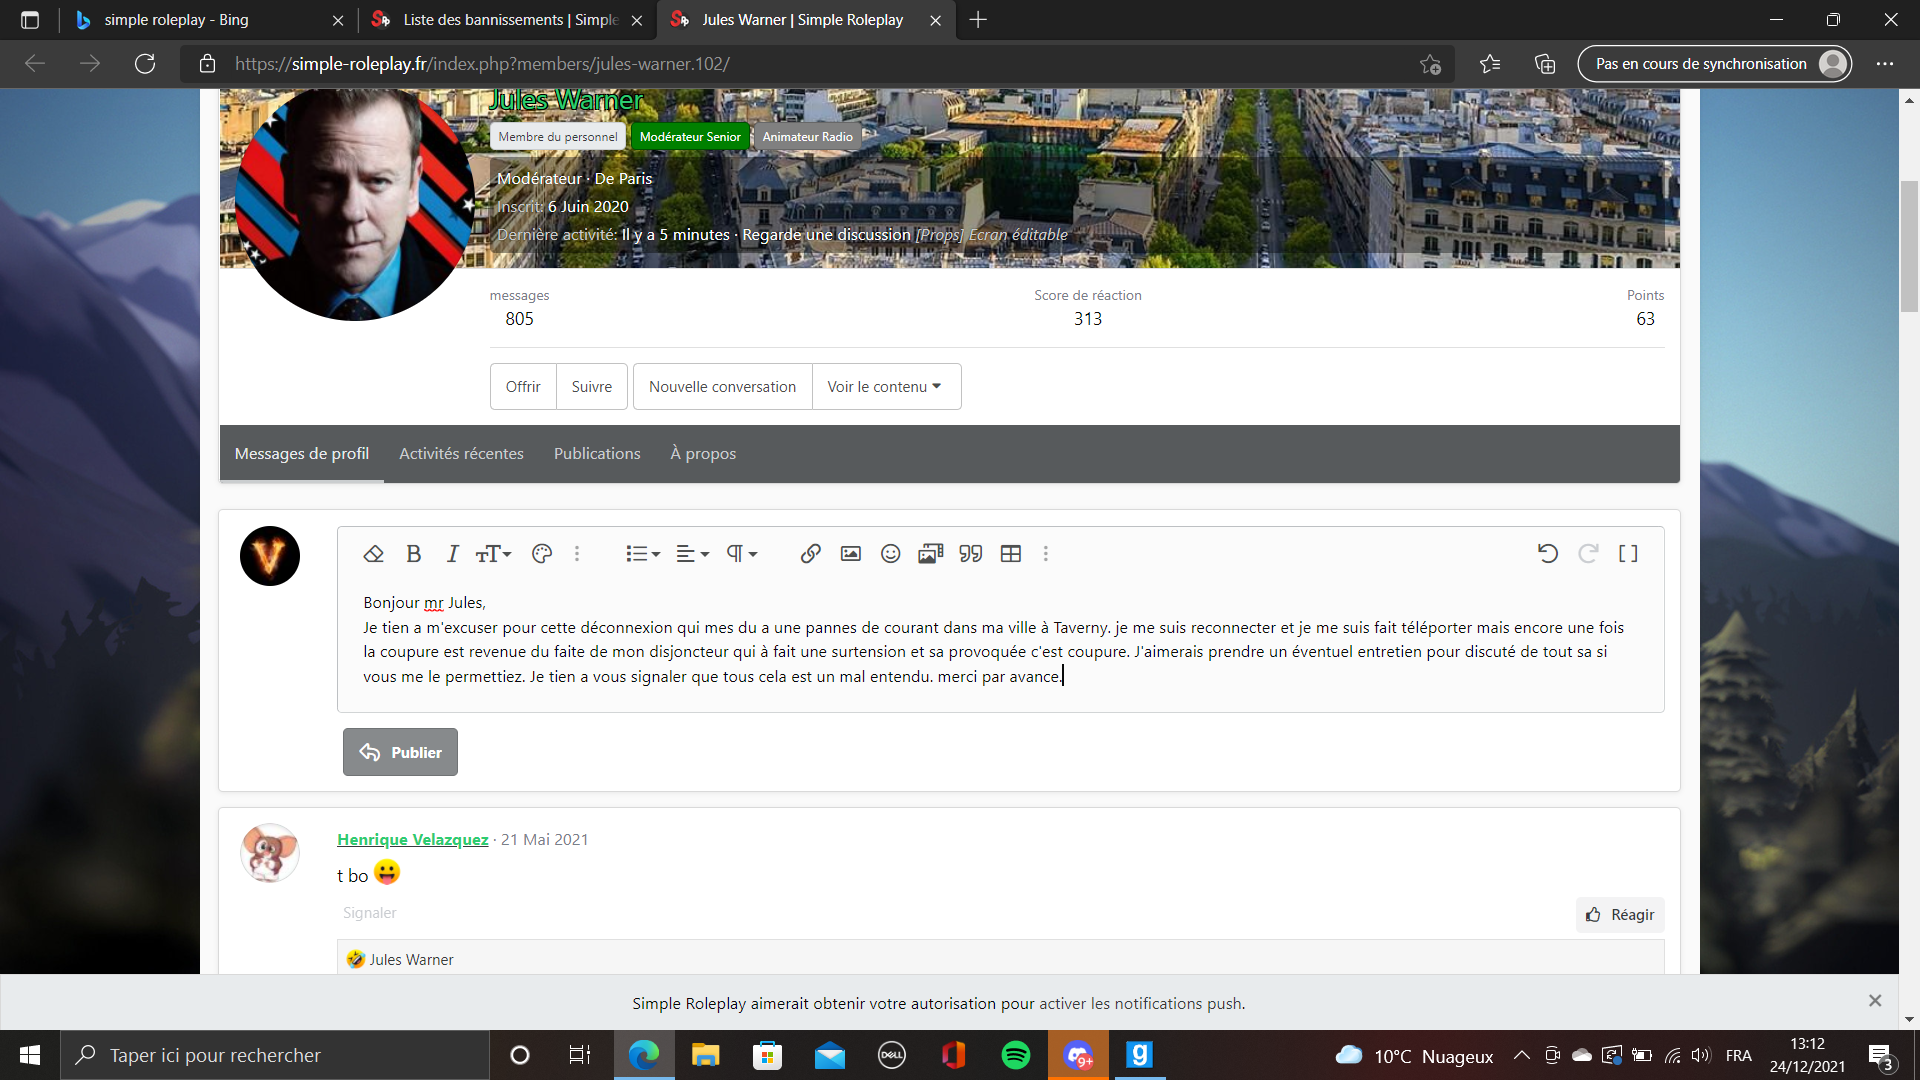Insert a table in the editor
This screenshot has width=1920, height=1080.
1011,553
